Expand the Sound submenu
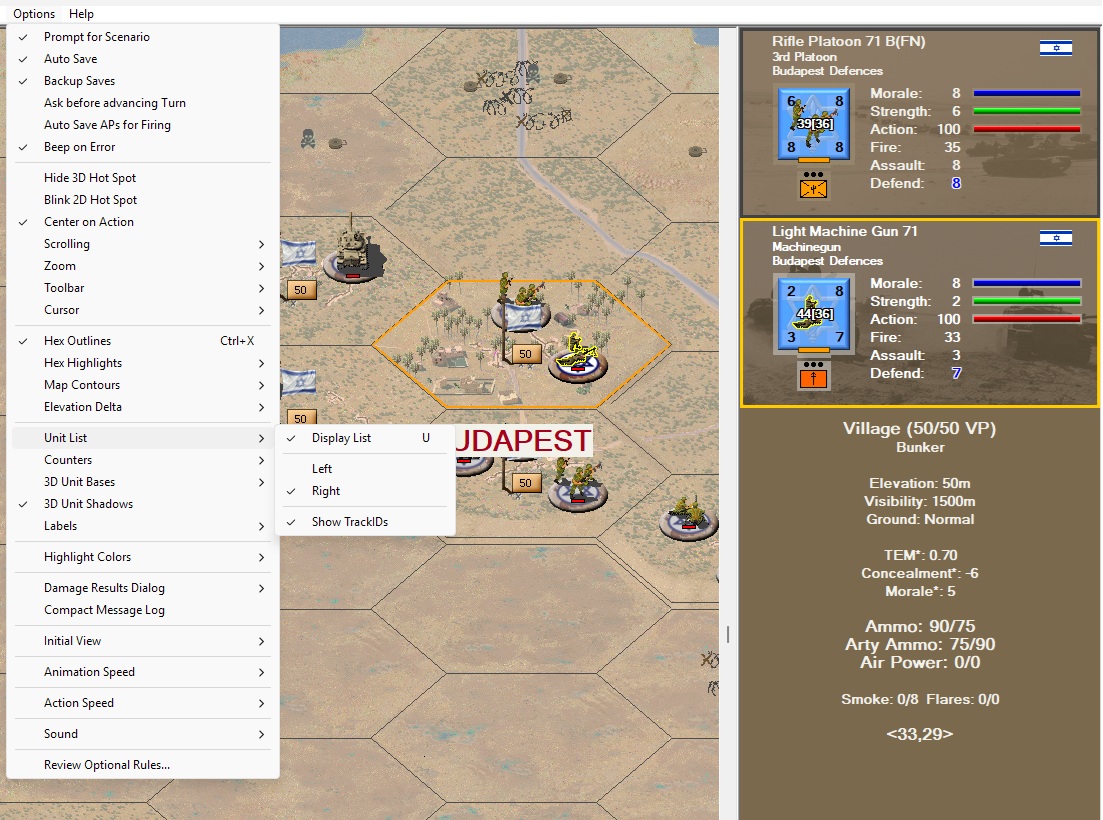 143,733
